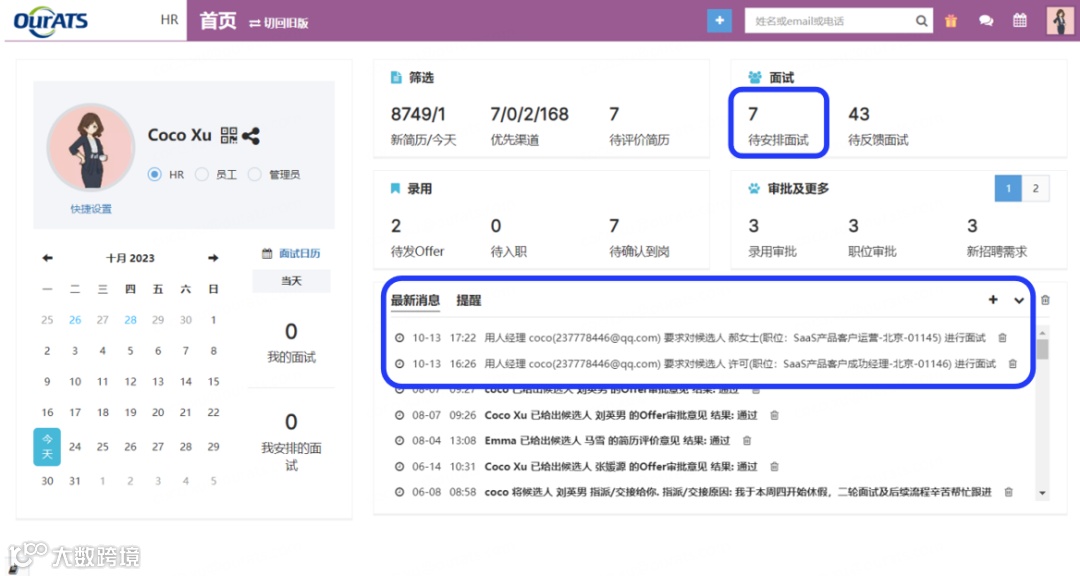Go to previous month with left arrow
This screenshot has height=576, width=1080.
pos(47,258)
